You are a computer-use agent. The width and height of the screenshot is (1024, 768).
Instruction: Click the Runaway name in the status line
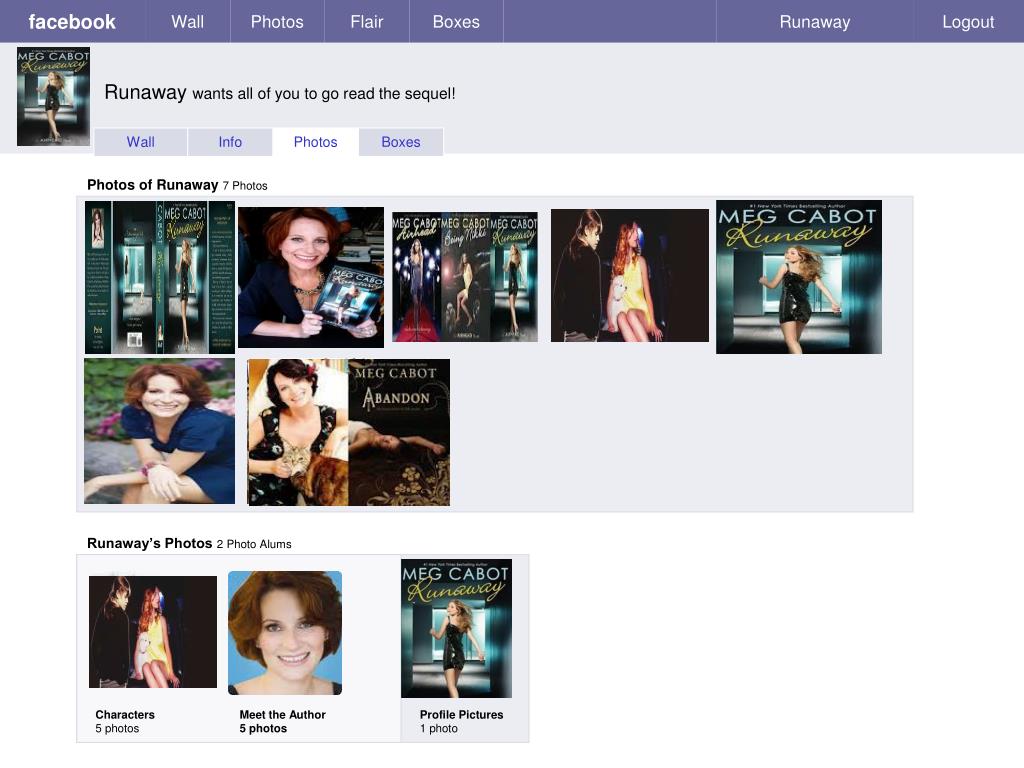coord(145,92)
